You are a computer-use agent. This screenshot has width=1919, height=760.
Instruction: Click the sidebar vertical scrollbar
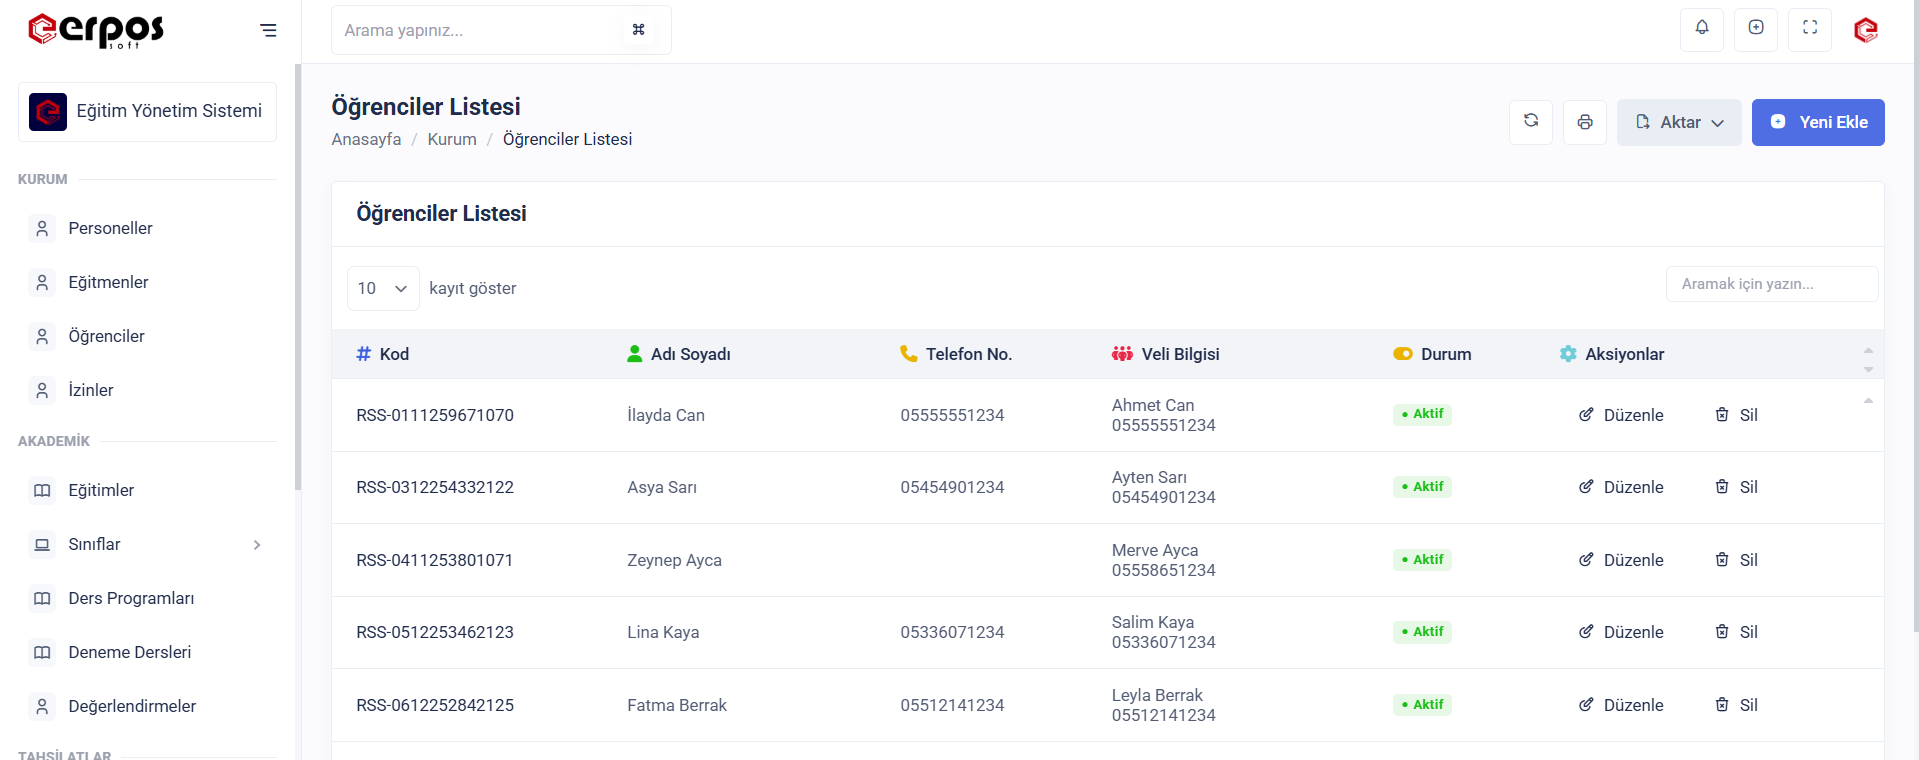297,280
